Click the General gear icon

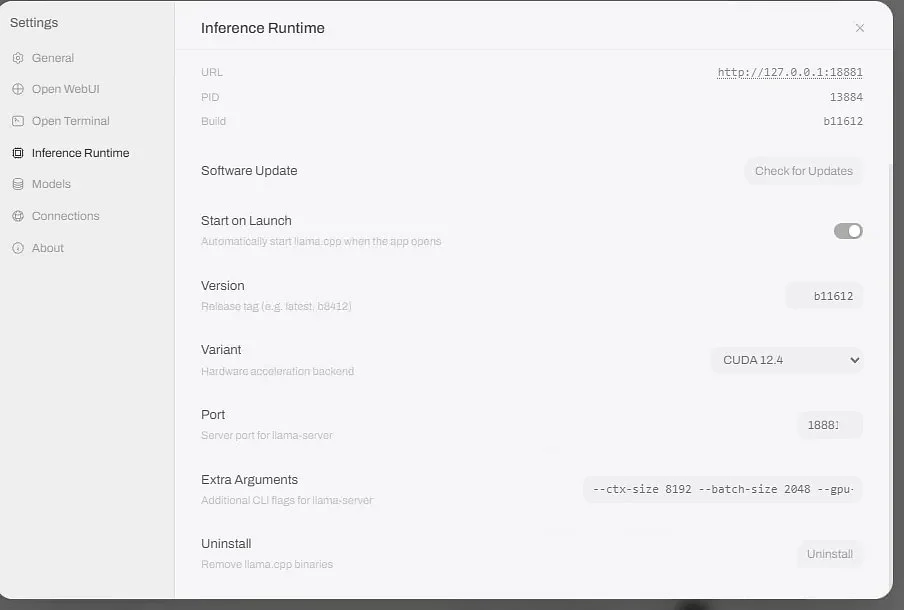[18, 58]
